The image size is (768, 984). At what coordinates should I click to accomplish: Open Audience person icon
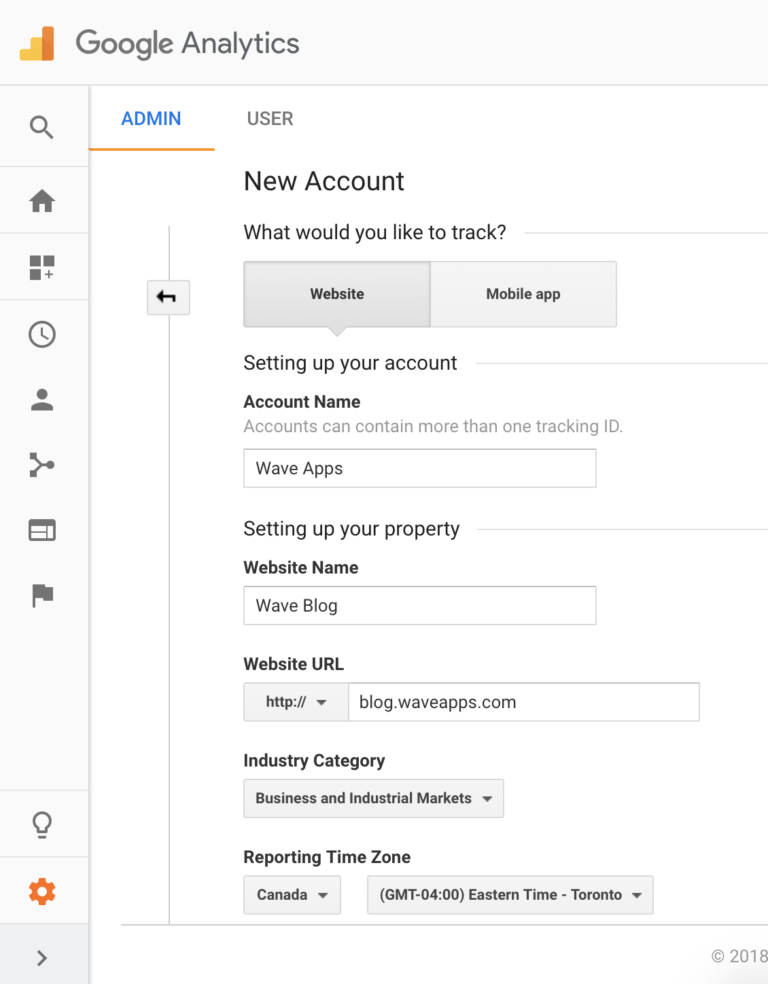click(x=42, y=400)
